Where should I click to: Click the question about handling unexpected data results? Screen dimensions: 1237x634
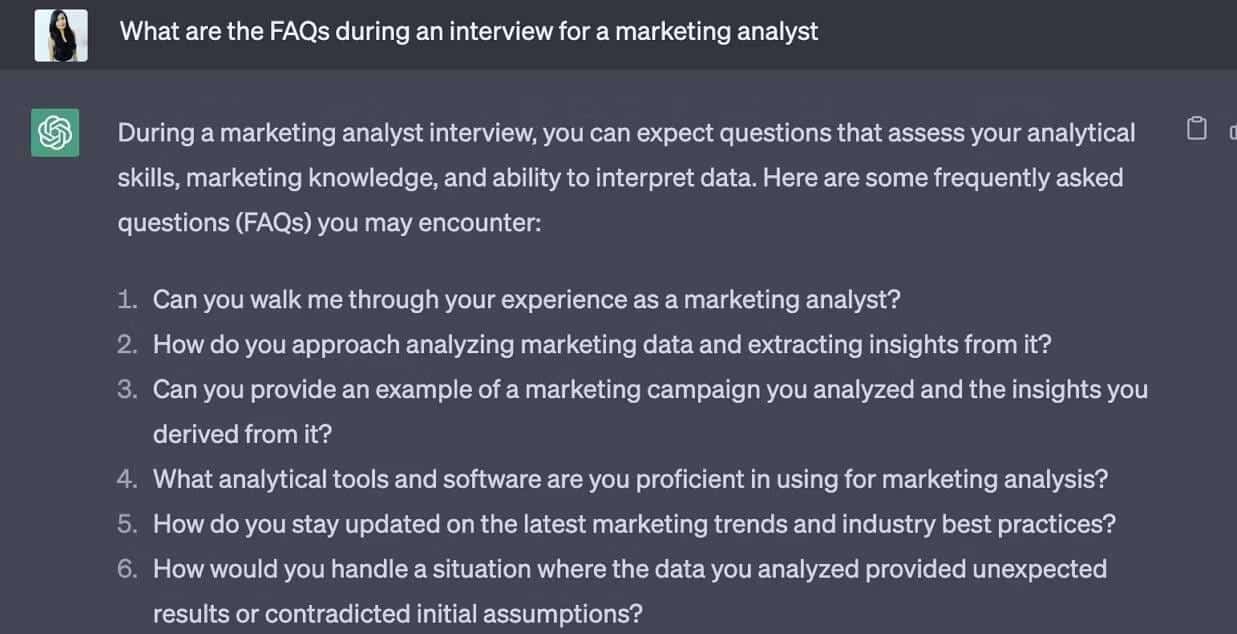[629, 569]
